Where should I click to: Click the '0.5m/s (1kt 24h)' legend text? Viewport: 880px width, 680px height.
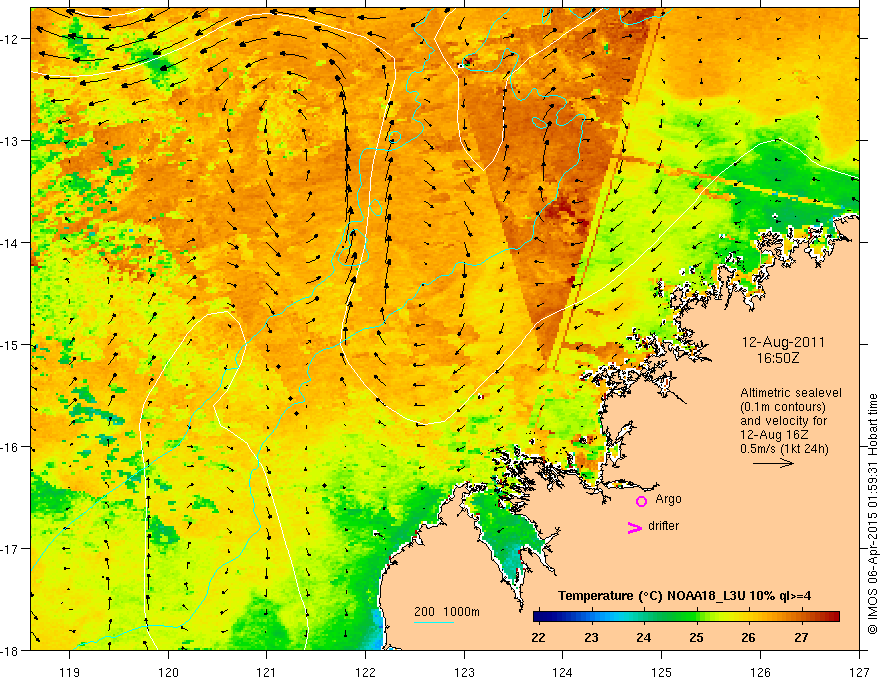point(784,449)
